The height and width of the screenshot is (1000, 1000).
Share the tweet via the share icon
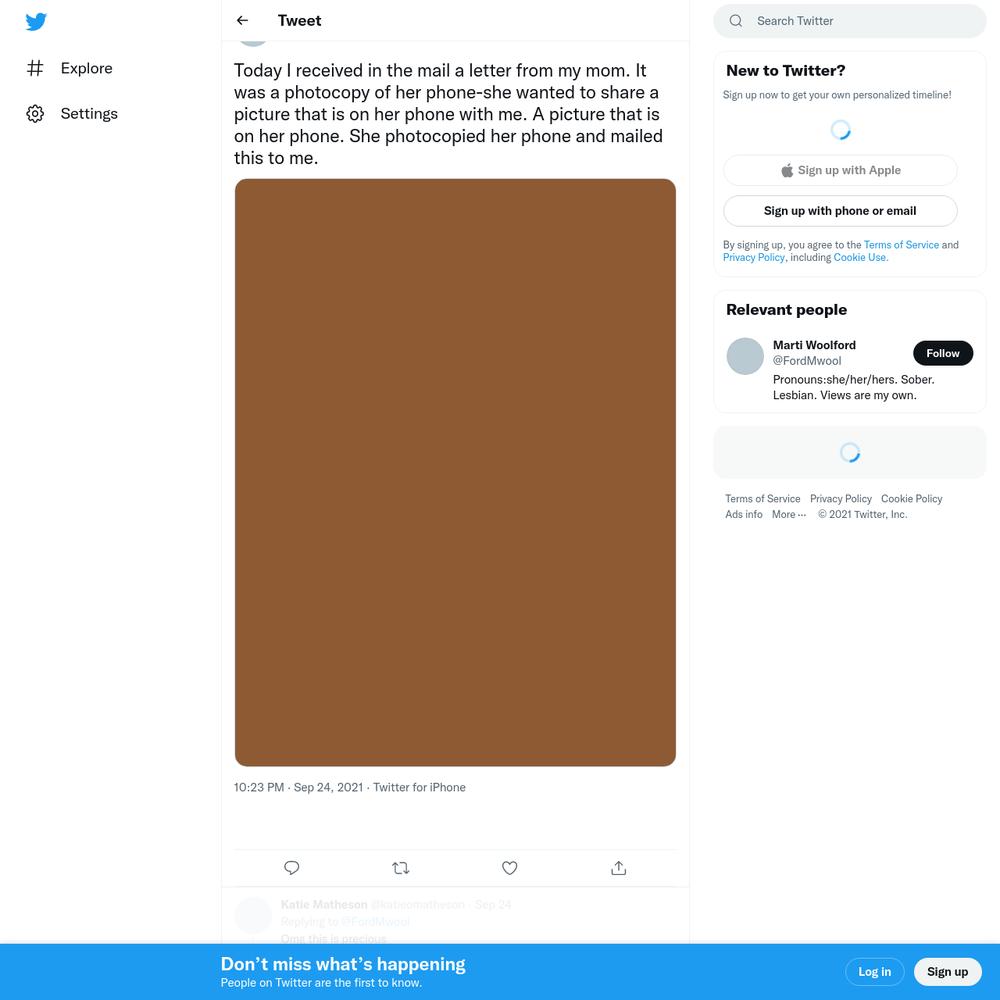pyautogui.click(x=619, y=867)
